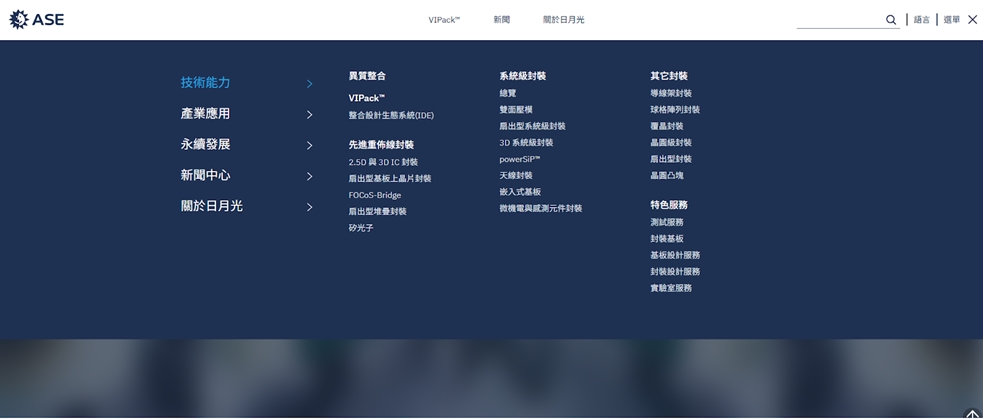Expand the 關於日月光 chevron in side menu
983x419 pixels.
point(310,208)
